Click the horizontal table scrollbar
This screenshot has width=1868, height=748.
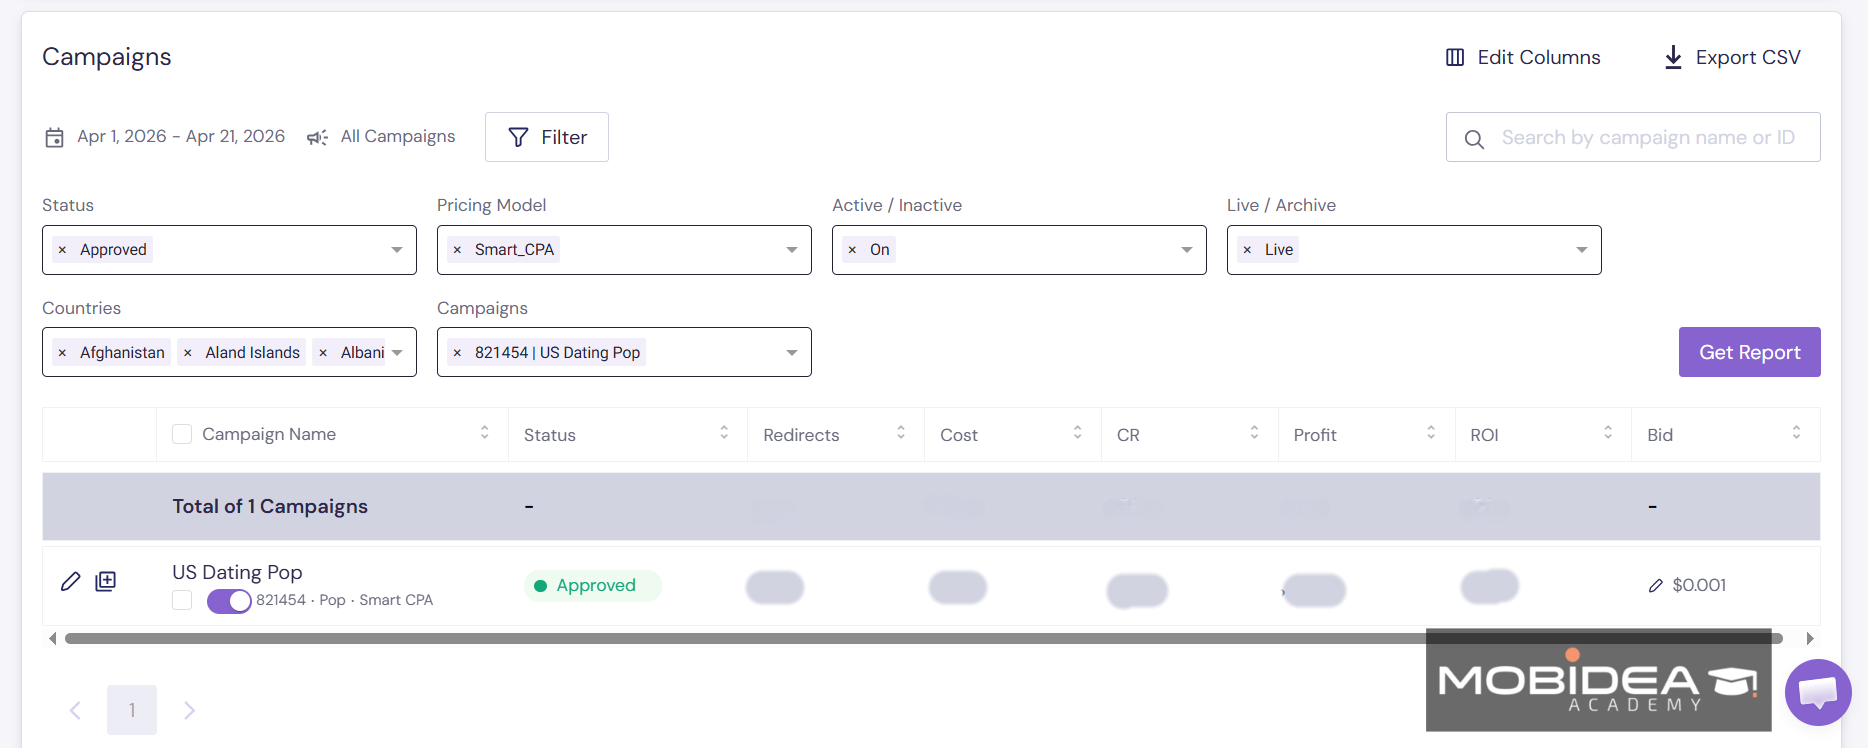924,638
